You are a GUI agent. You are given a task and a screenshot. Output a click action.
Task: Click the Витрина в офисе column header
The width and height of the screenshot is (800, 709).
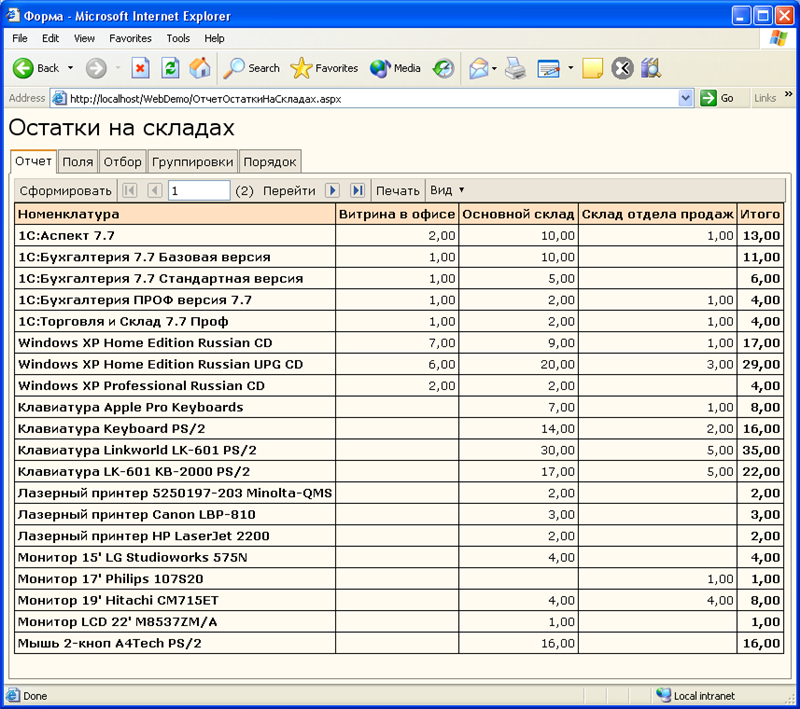coord(397,214)
